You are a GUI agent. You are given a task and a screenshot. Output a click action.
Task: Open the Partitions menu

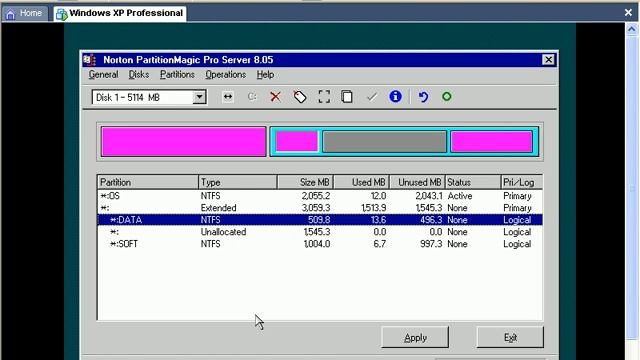pyautogui.click(x=177, y=75)
